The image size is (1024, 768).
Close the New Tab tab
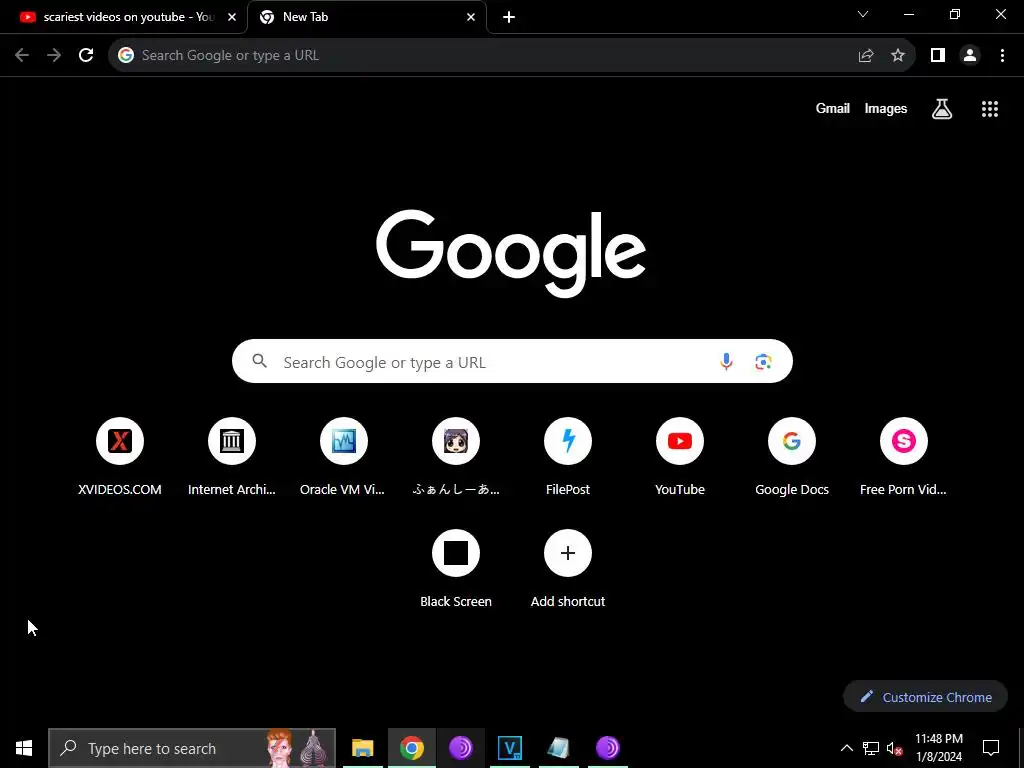[471, 17]
